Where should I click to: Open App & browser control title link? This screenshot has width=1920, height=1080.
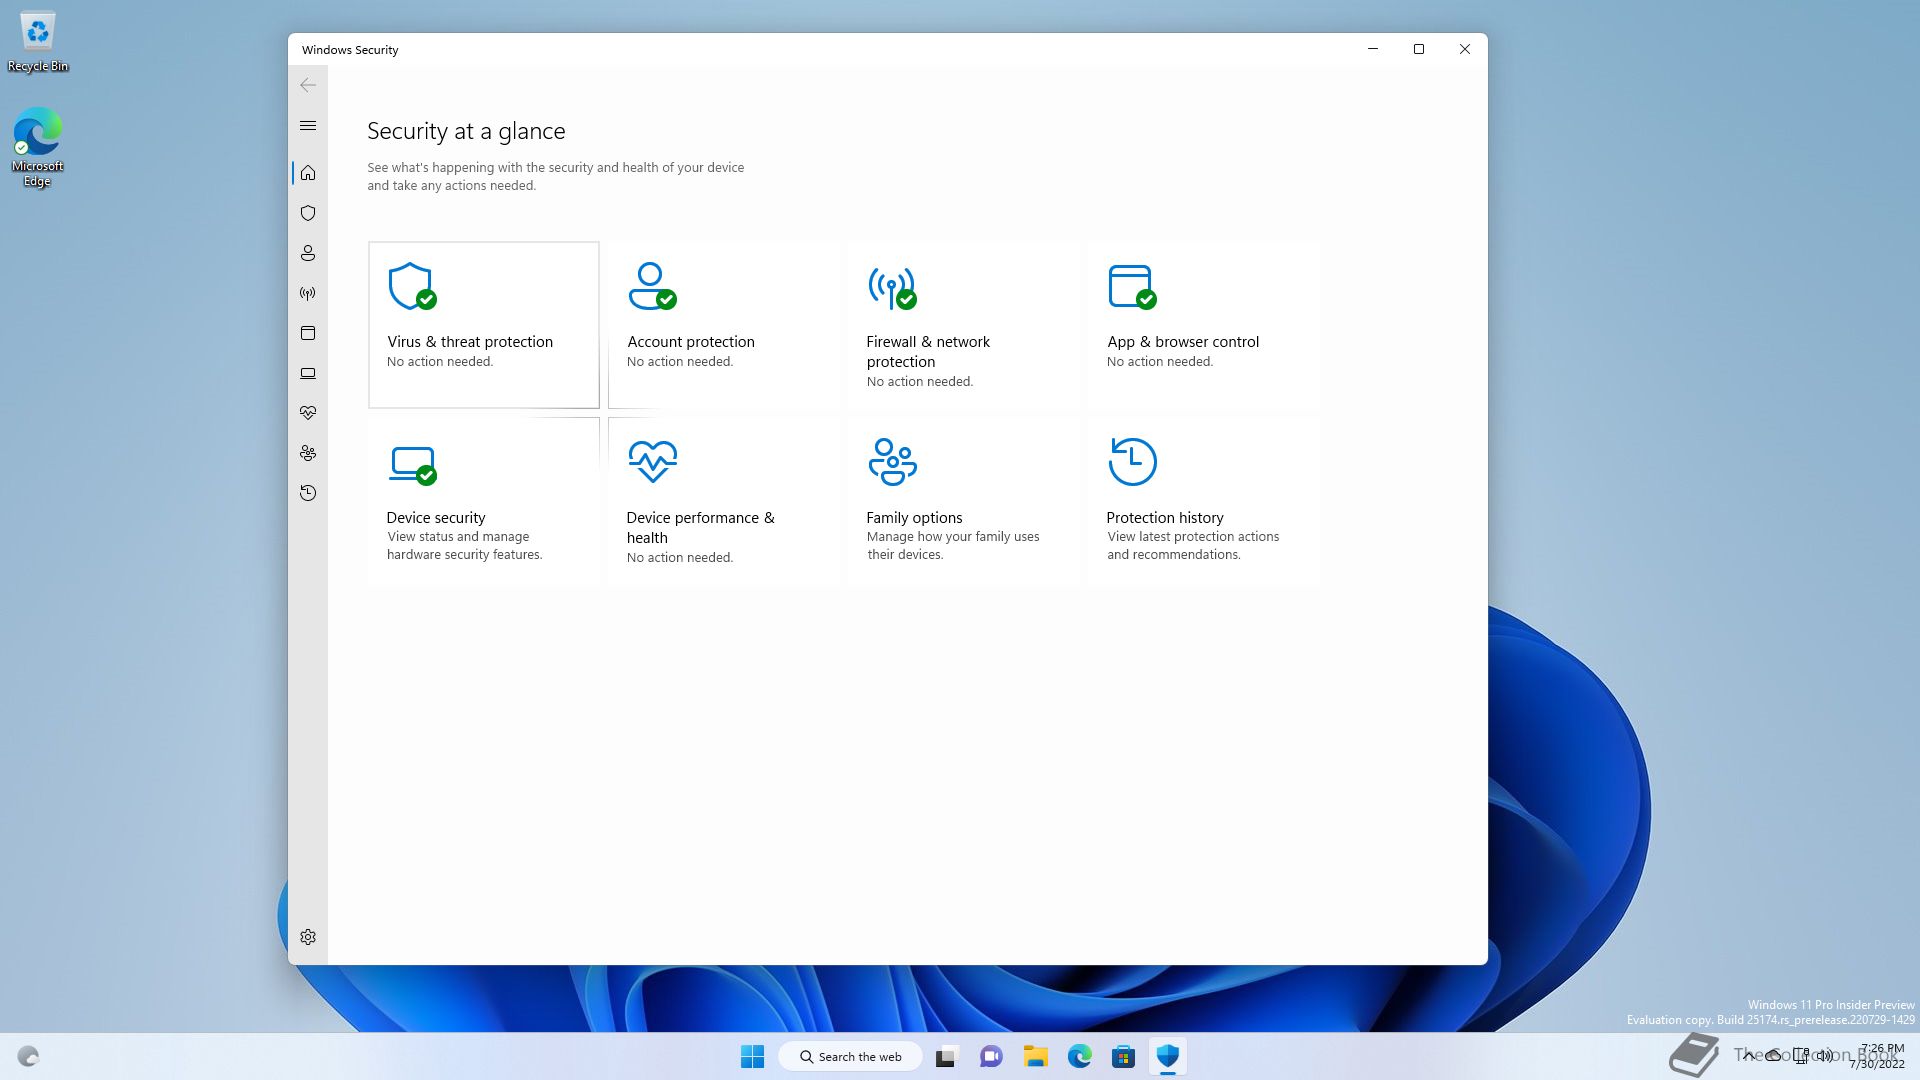pos(1183,342)
